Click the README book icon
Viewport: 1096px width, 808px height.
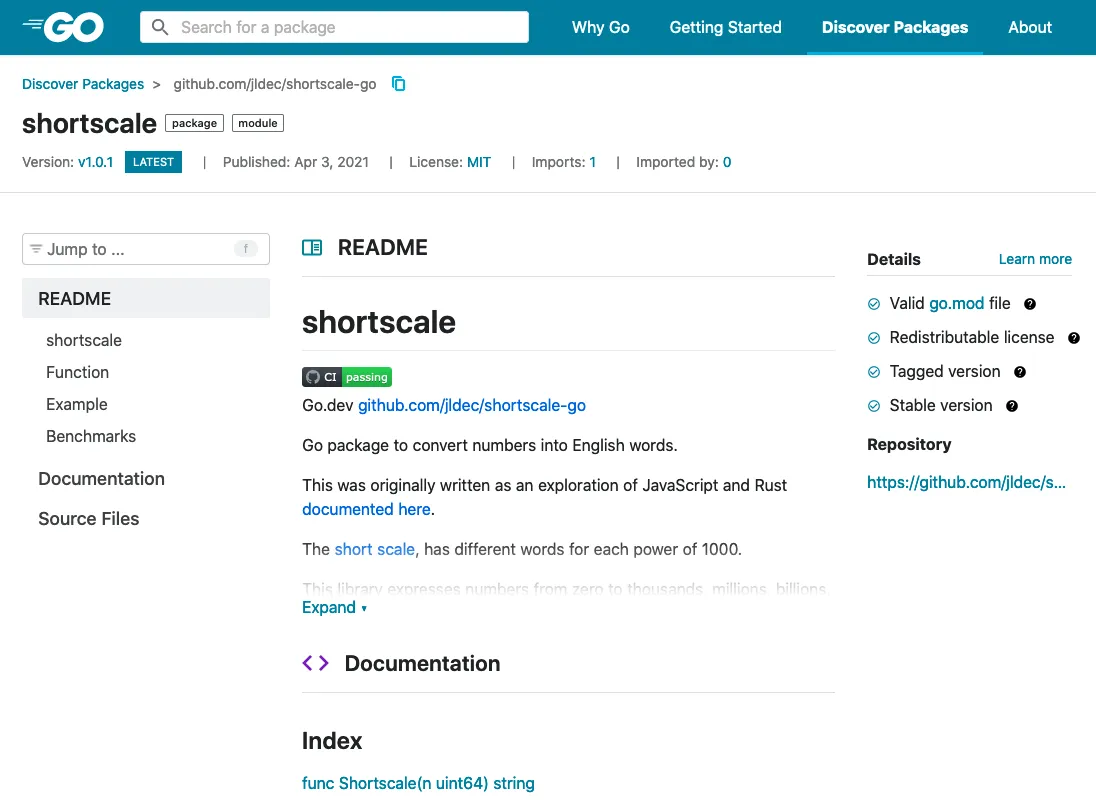pyautogui.click(x=312, y=246)
